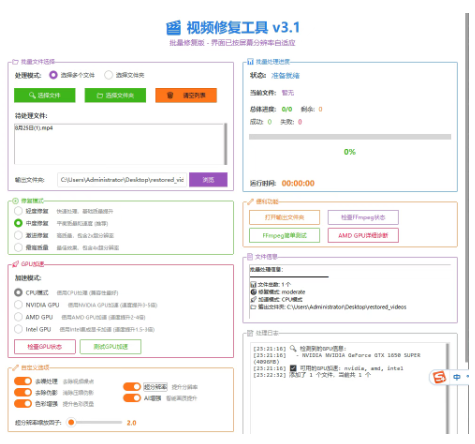Image resolution: width=475 pixels, height=444 pixels.
Task: Choose the 轻度修复 repair mode
Action: [18, 211]
